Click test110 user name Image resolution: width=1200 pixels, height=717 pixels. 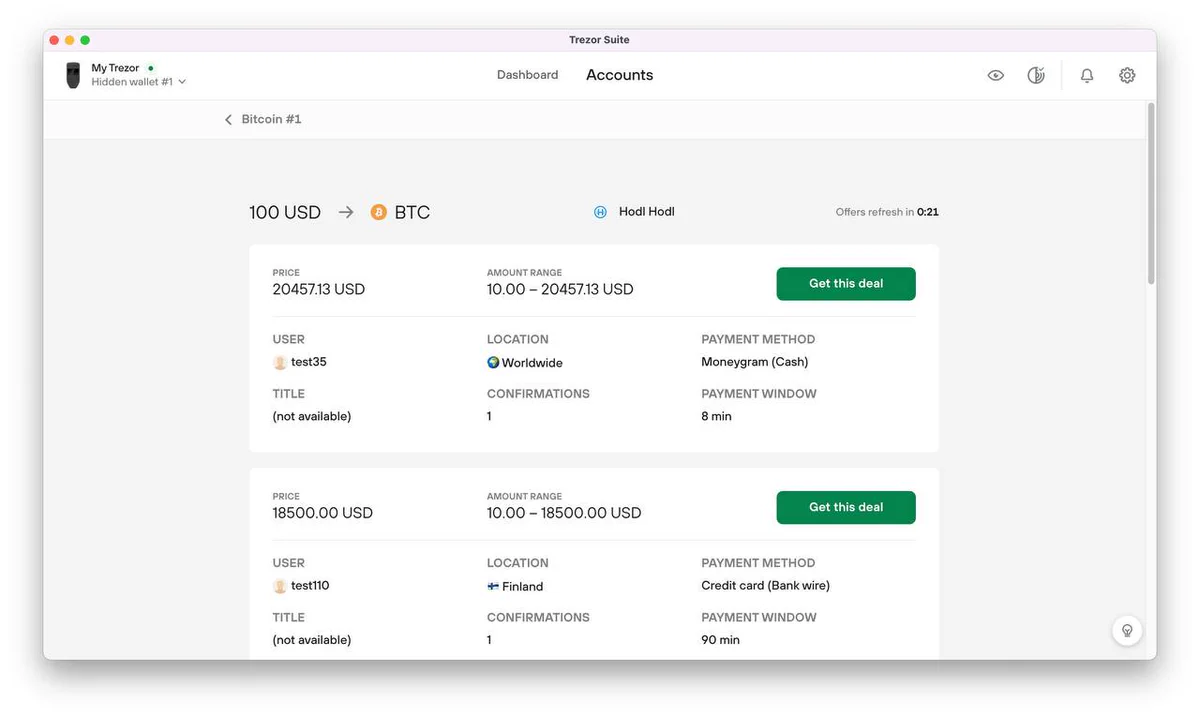click(310, 585)
